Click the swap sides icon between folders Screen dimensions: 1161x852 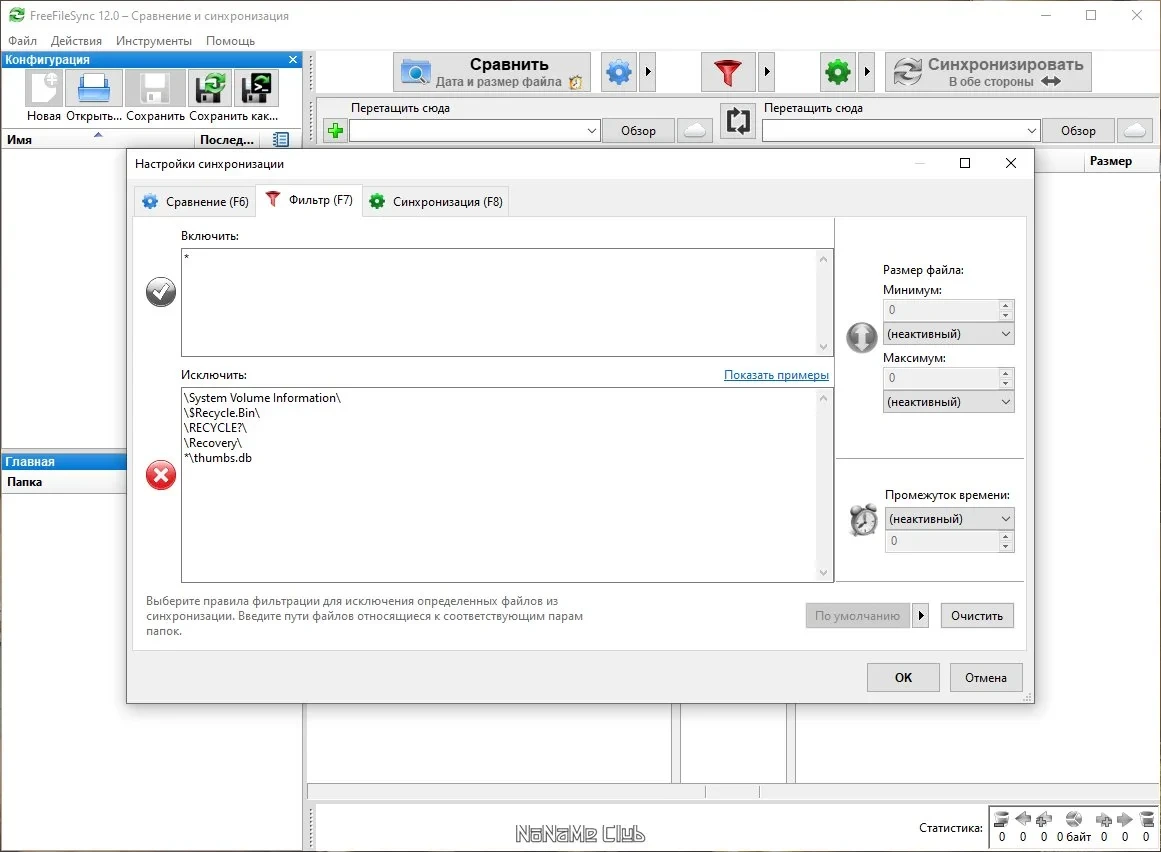(x=738, y=121)
